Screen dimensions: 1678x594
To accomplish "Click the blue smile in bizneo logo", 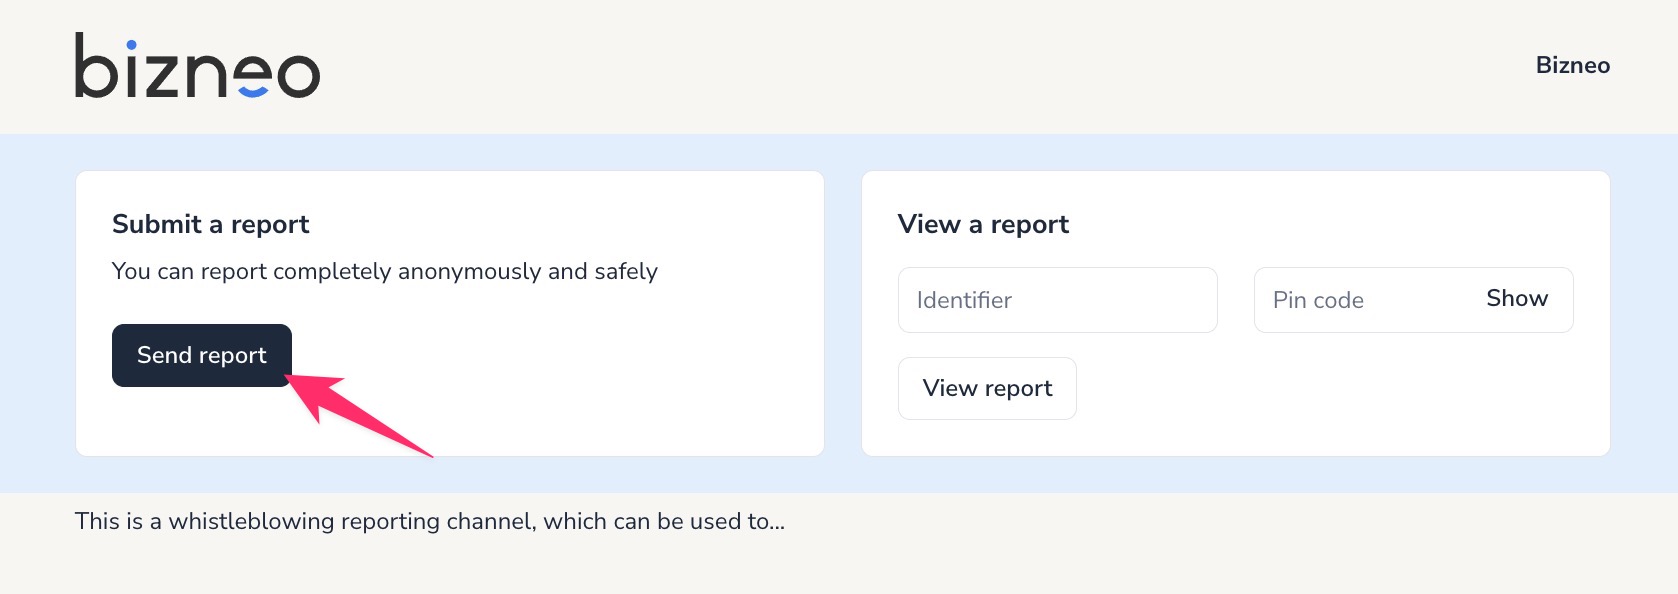I will click(x=253, y=91).
